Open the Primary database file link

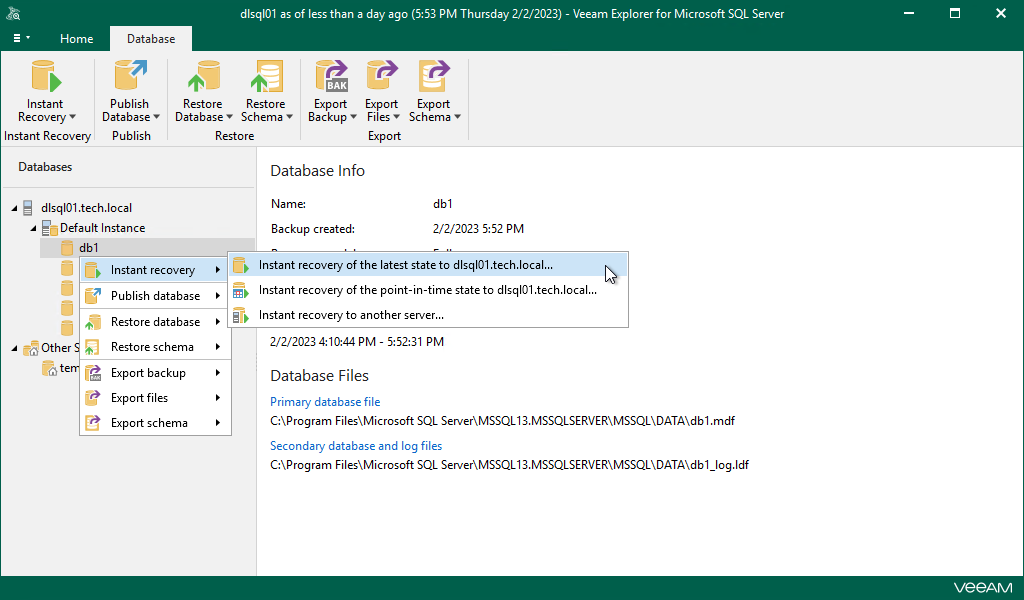[325, 401]
